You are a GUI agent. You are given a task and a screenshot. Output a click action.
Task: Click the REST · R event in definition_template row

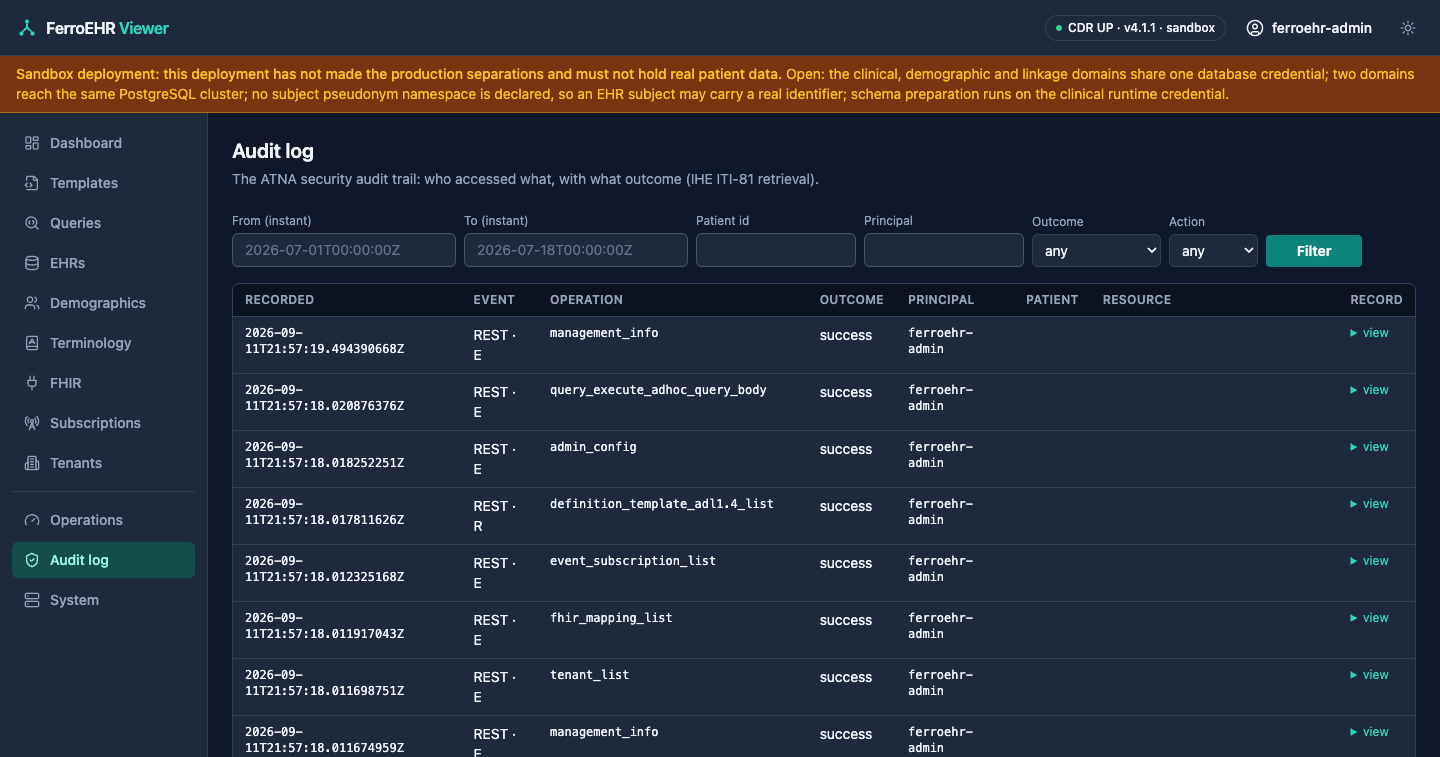coord(495,516)
